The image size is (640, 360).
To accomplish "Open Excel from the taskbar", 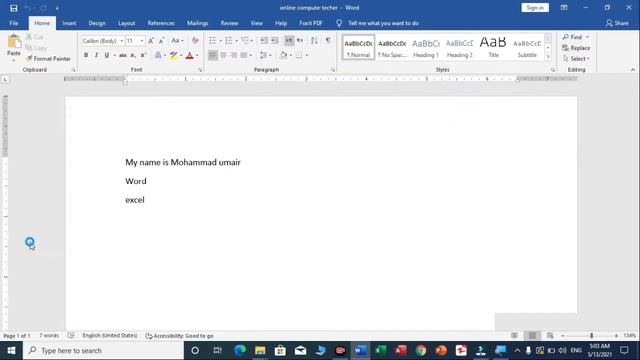I will coord(380,350).
